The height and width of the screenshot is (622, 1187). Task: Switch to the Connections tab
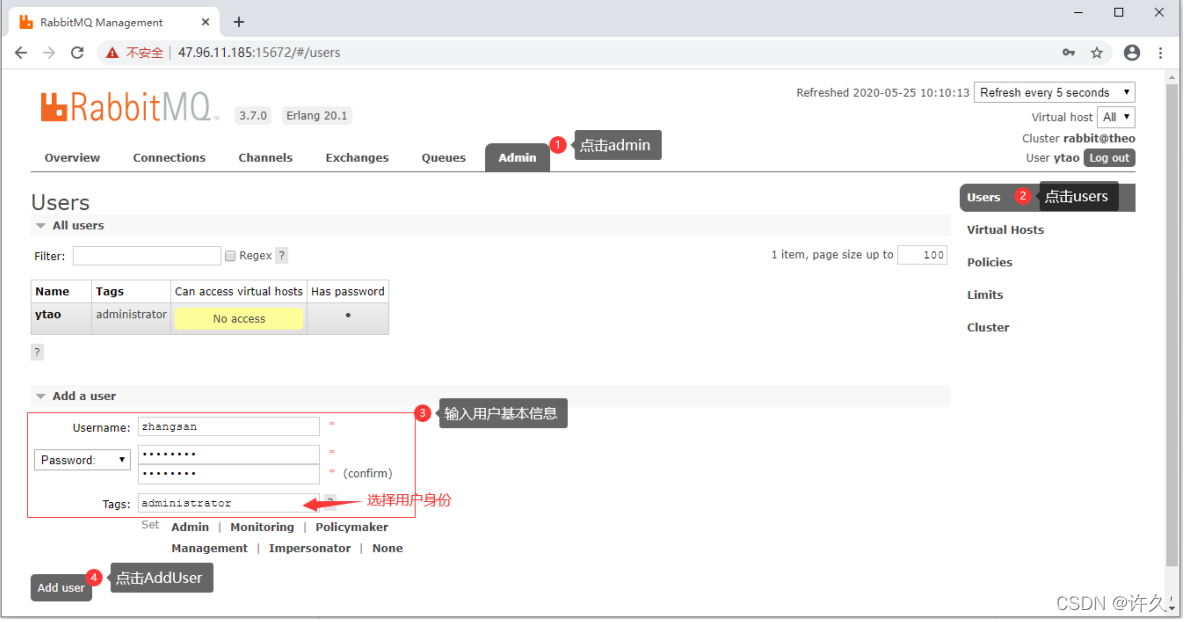(x=170, y=158)
